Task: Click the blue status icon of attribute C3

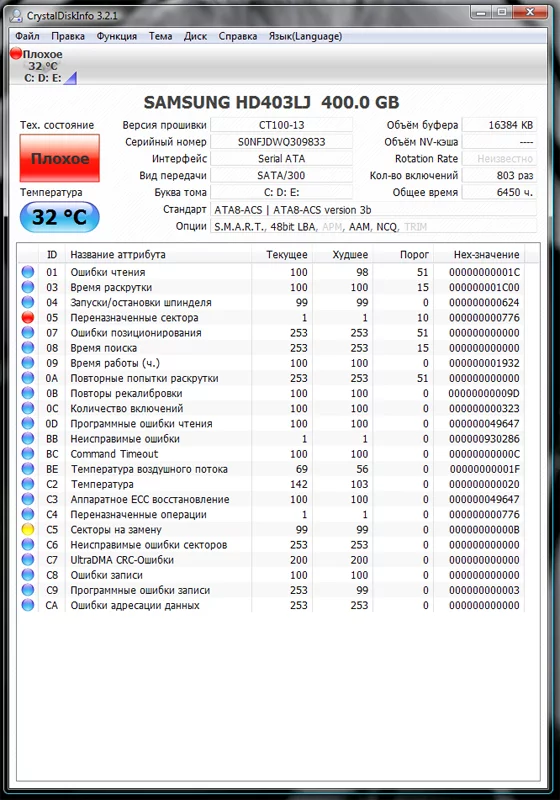Action: tap(28, 499)
